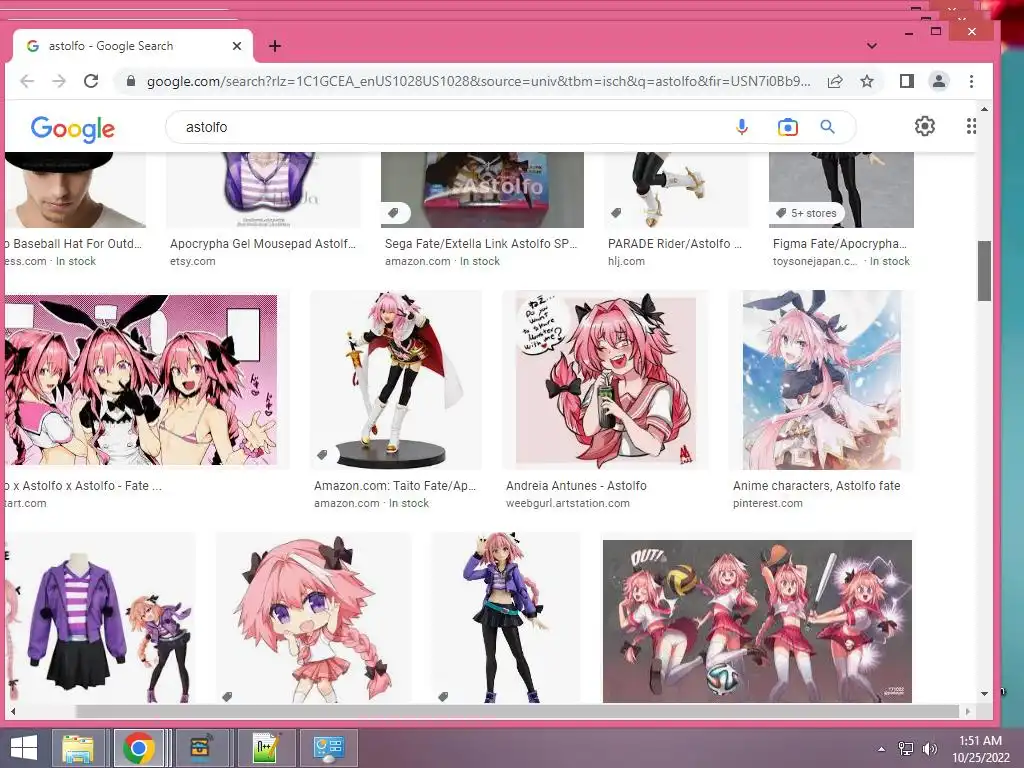Image resolution: width=1024 pixels, height=768 pixels.
Task: Select Taito figure thumbnail with sword
Action: (x=396, y=380)
